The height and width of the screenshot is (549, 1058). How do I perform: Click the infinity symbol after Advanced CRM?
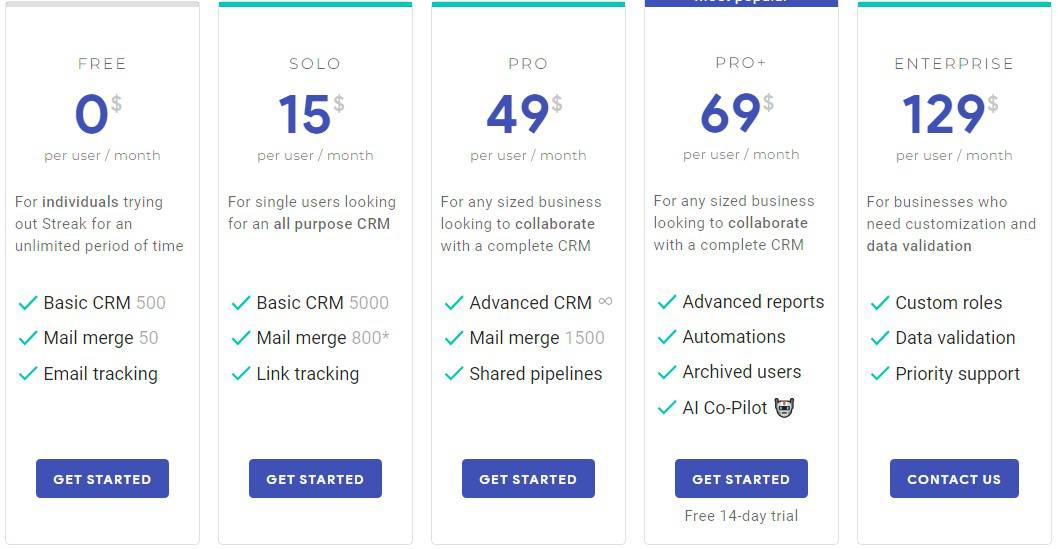tap(605, 301)
